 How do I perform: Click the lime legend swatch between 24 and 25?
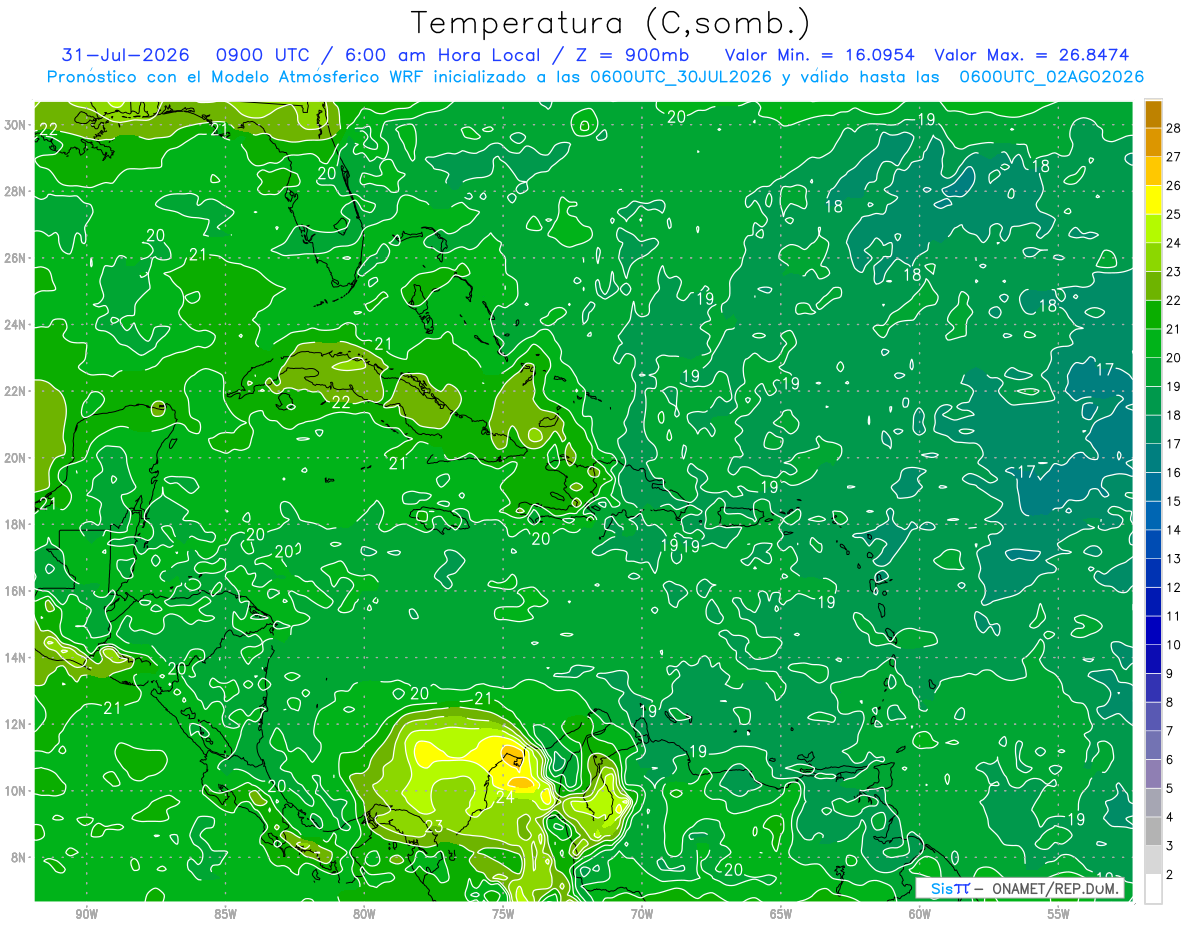click(1153, 229)
